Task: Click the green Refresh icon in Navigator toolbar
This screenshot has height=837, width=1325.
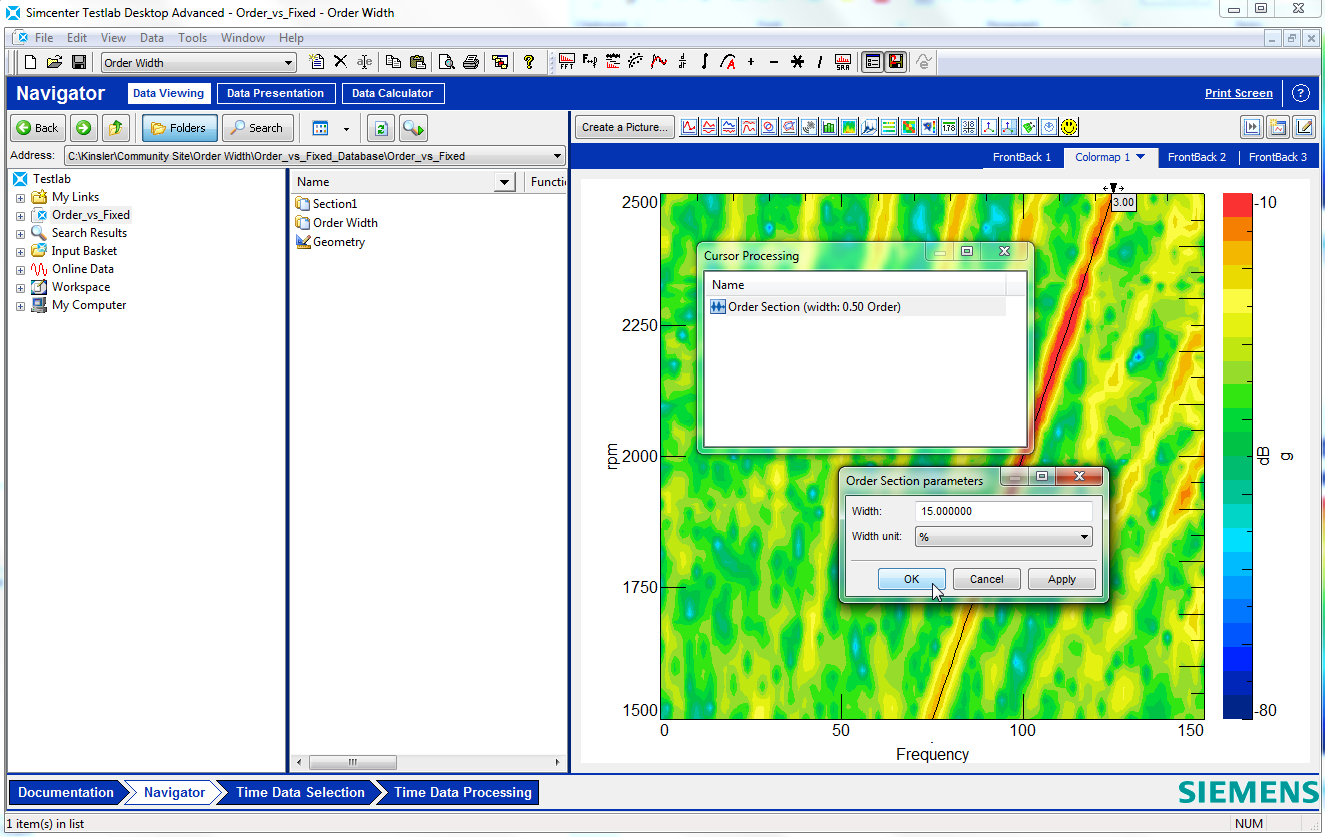Action: [380, 128]
